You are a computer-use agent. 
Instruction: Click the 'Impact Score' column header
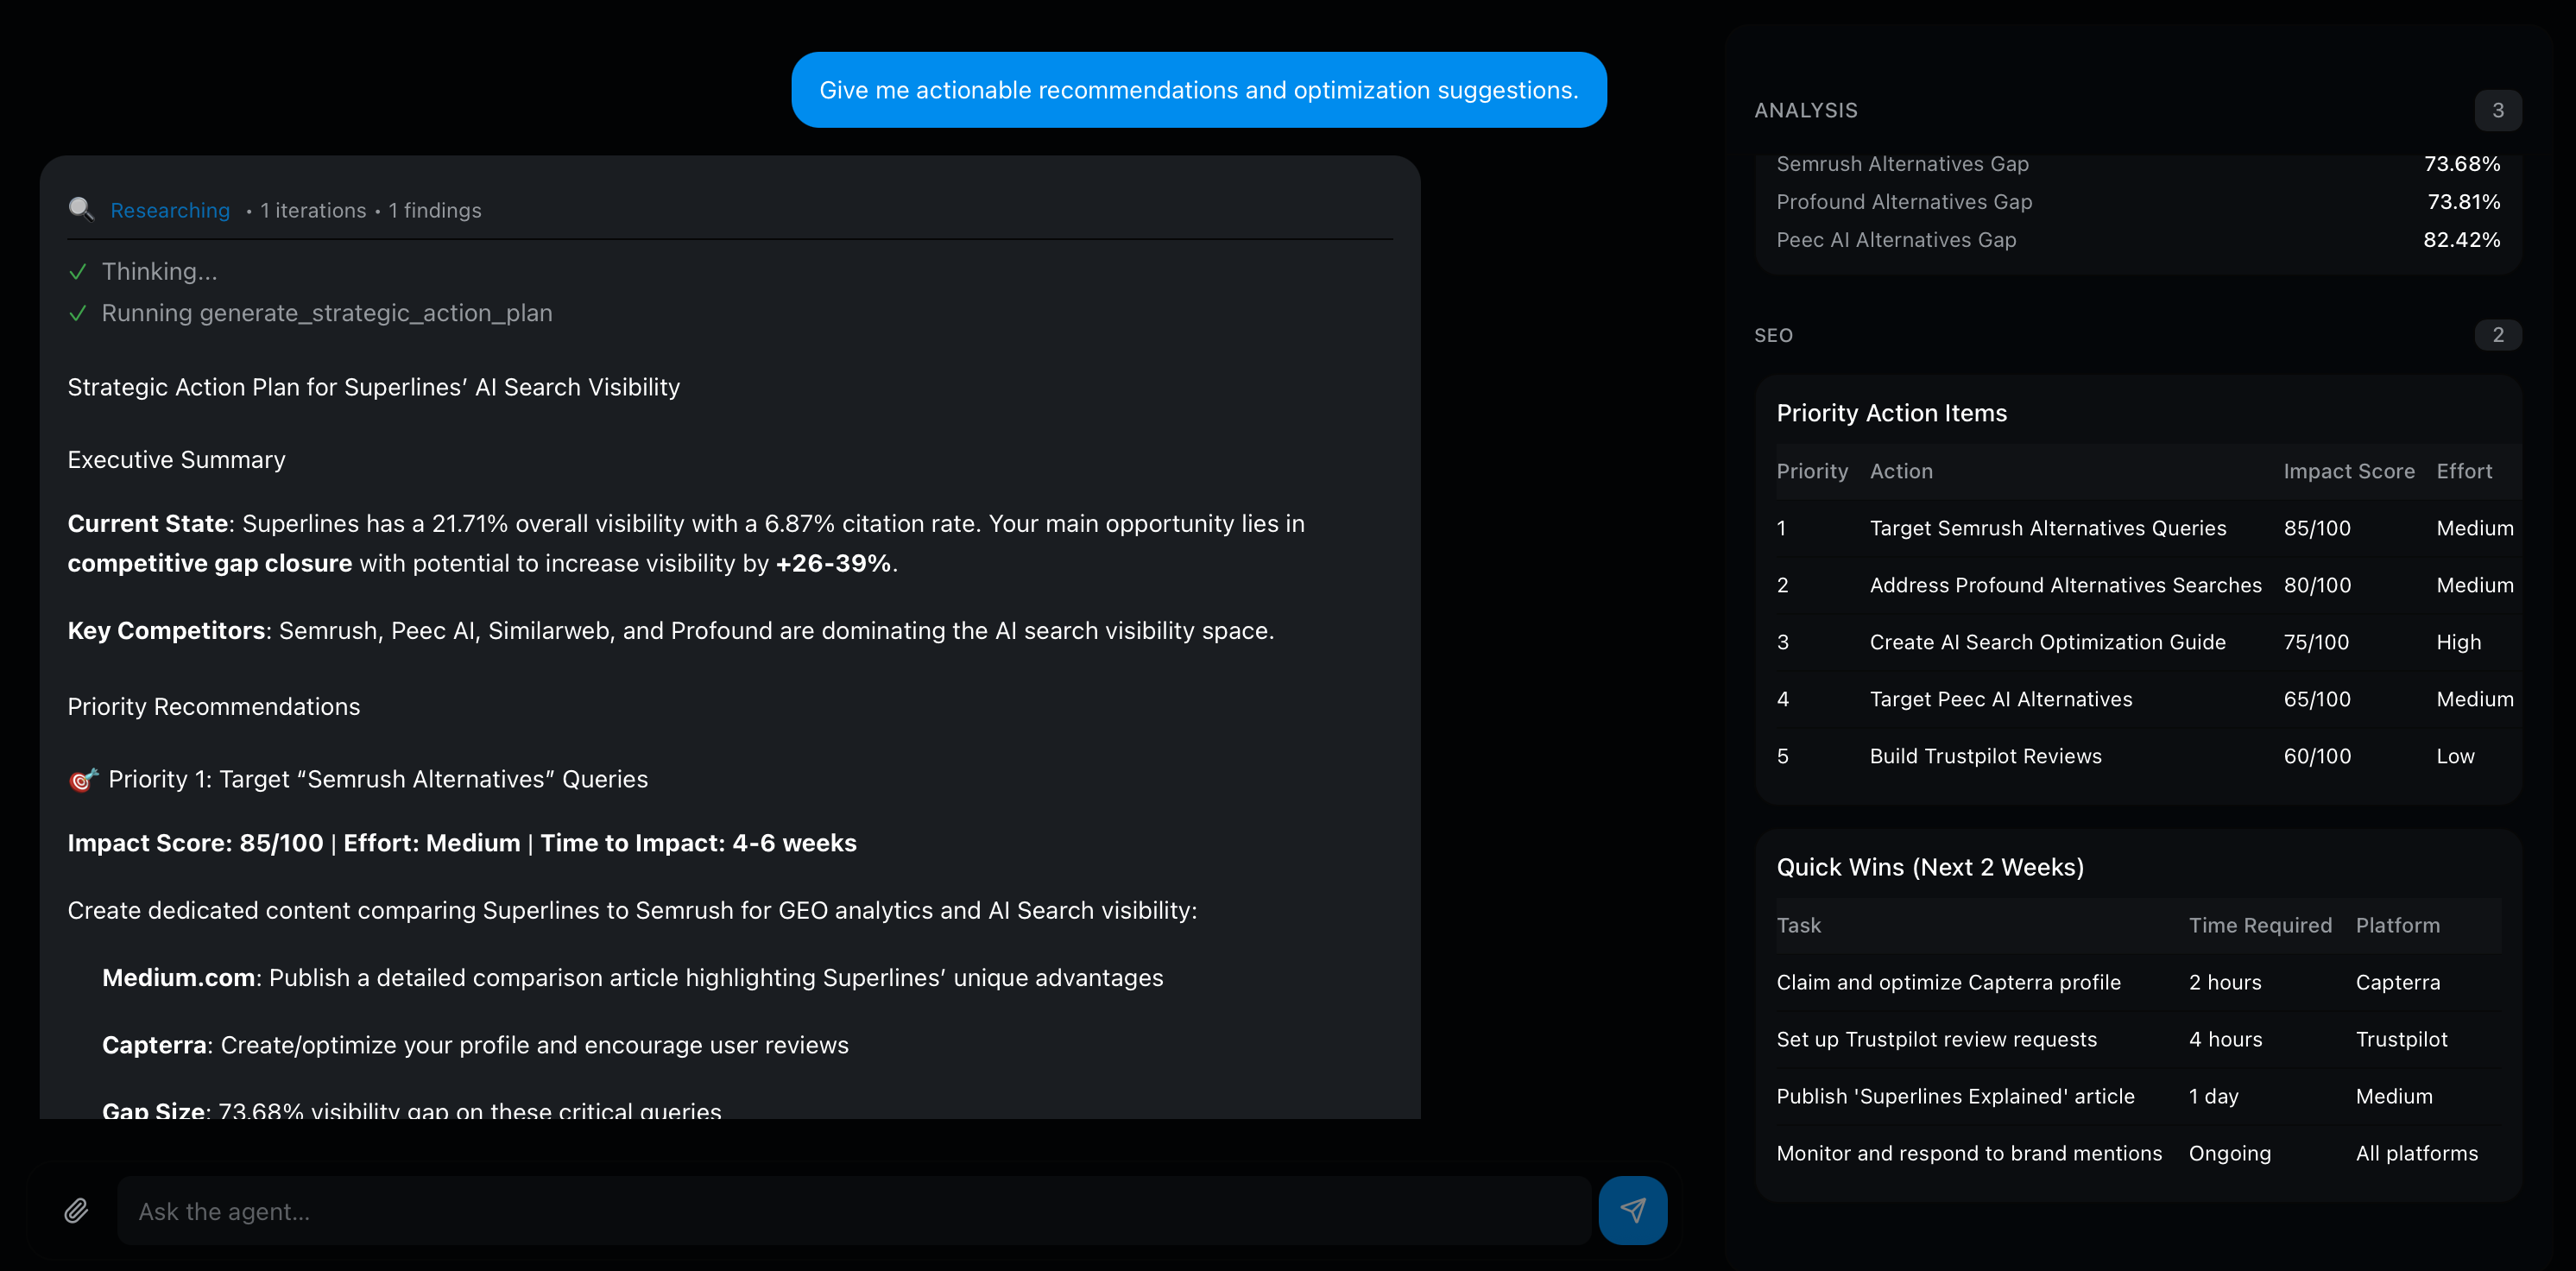tap(2349, 471)
